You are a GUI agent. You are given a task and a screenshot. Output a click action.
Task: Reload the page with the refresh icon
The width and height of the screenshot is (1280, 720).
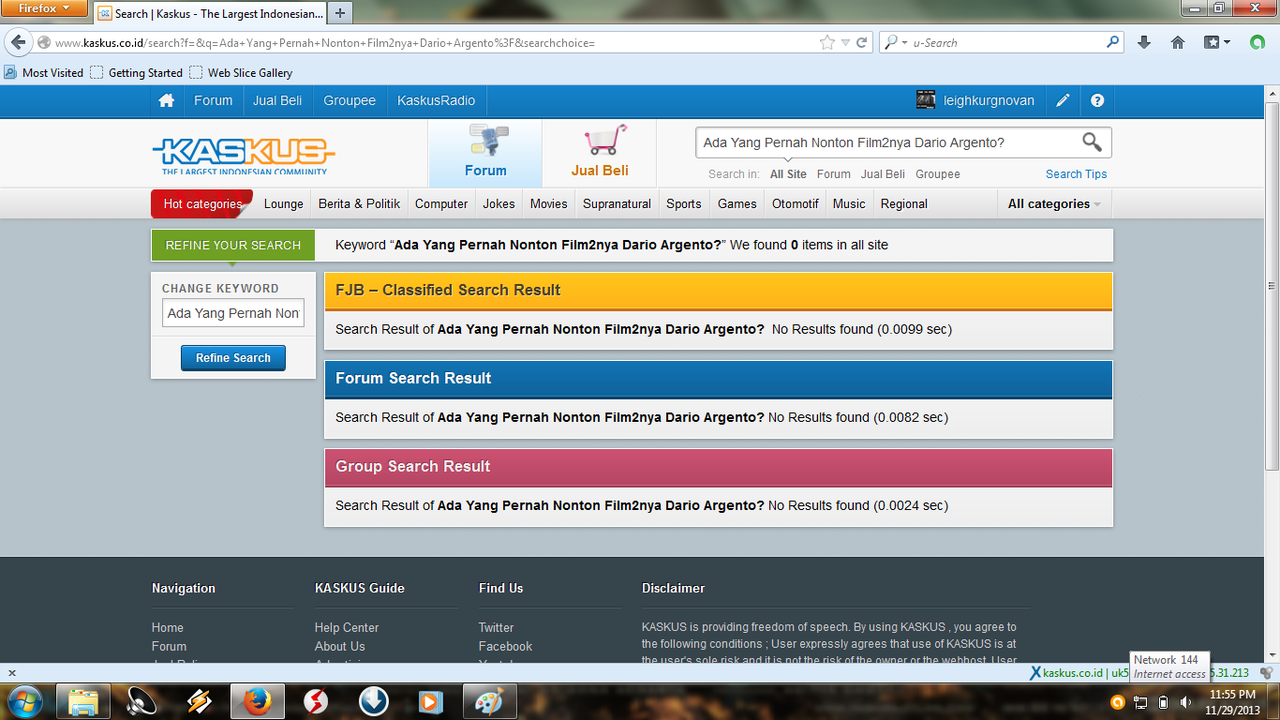pyautogui.click(x=863, y=43)
